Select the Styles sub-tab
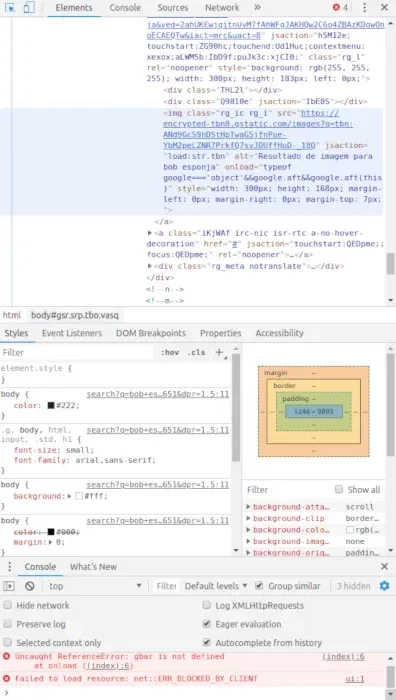 point(17,333)
